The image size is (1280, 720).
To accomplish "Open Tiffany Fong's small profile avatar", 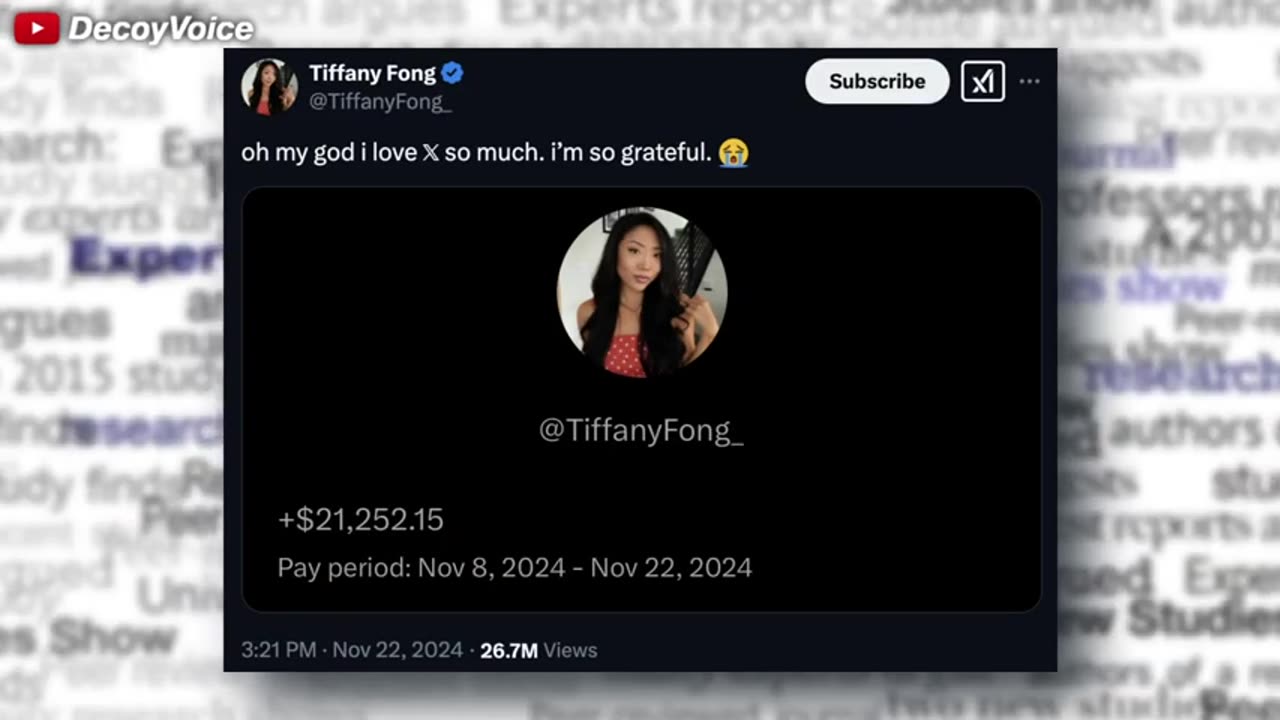I will tap(269, 86).
